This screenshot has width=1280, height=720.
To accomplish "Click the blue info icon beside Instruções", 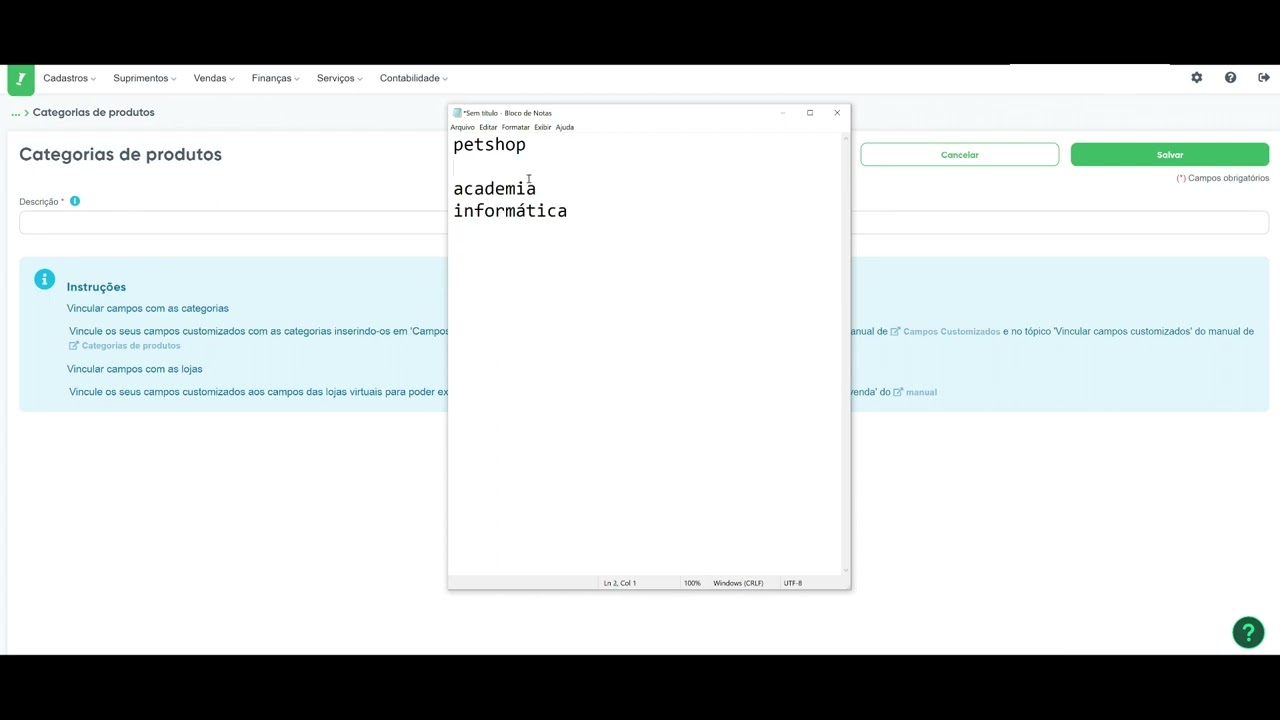I will click(x=44, y=280).
